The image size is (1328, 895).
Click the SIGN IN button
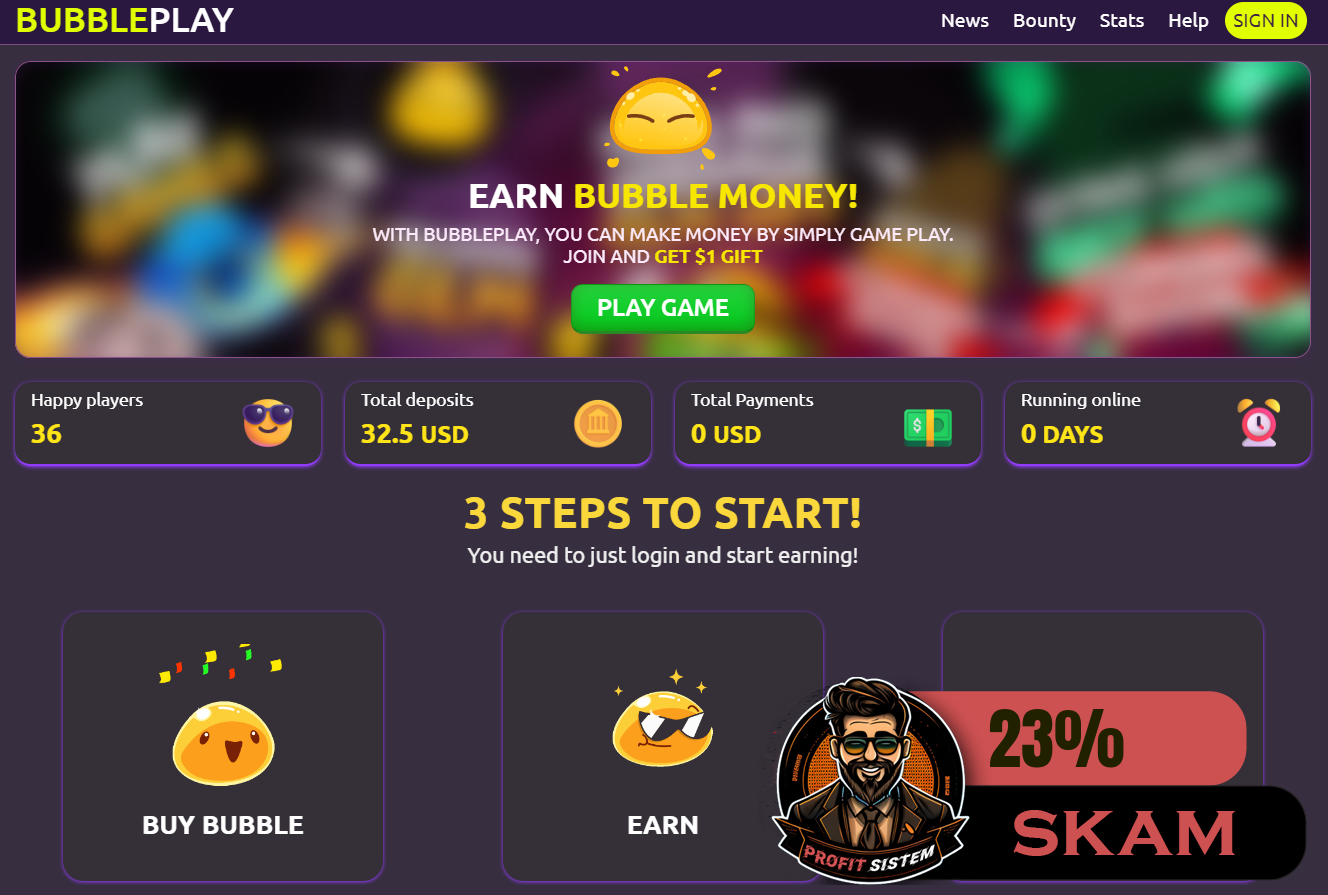coord(1266,20)
